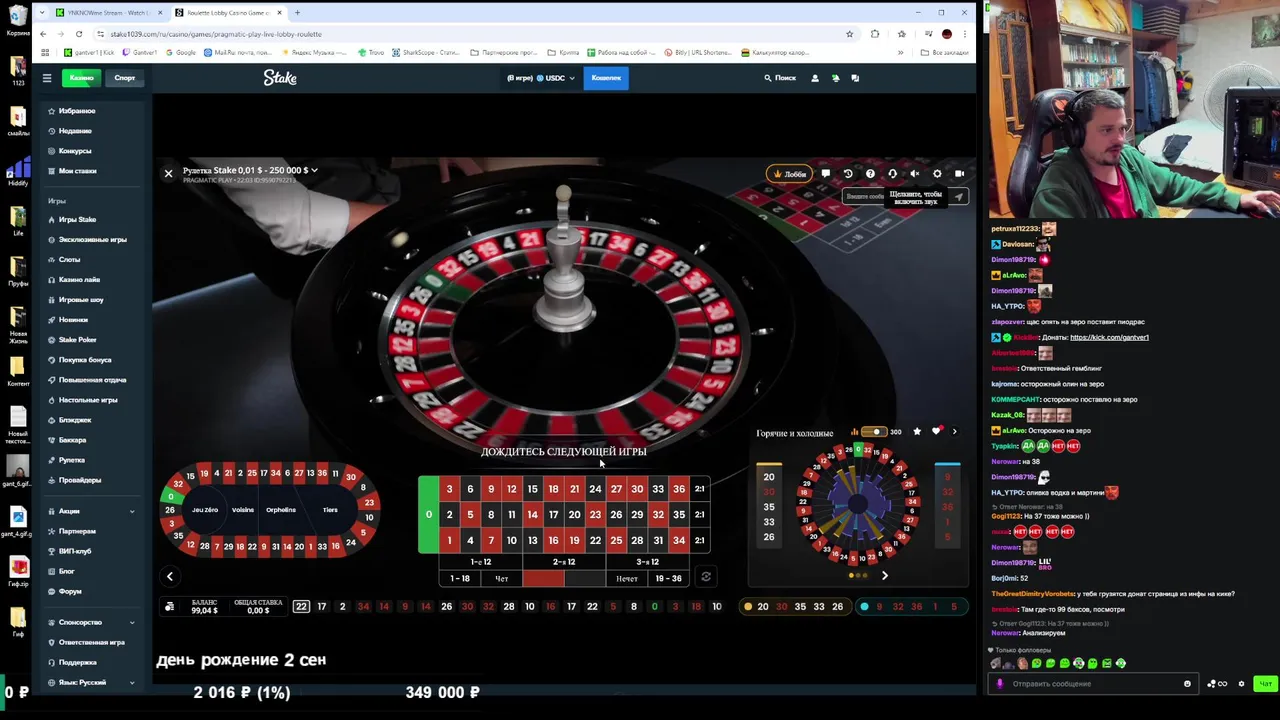The width and height of the screenshot is (1280, 720).
Task: Go to next statistics page arrow
Action: coord(884,576)
